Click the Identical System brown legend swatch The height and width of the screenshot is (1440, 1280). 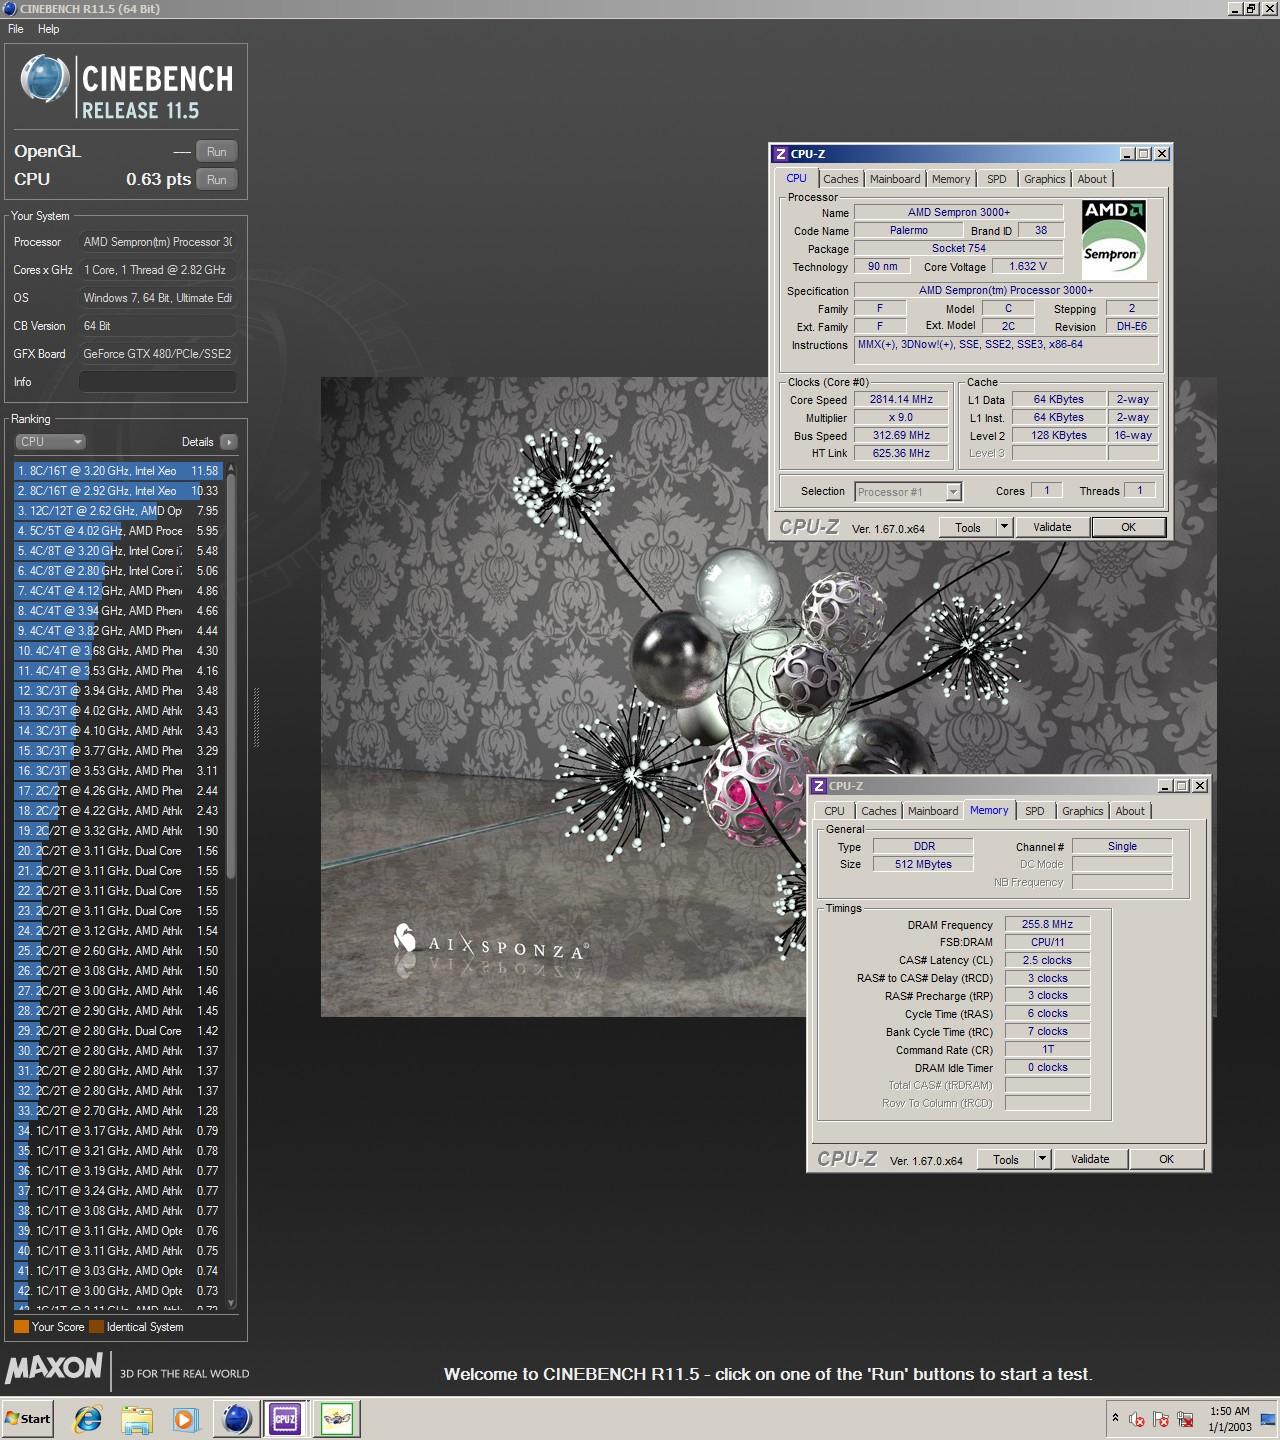tap(96, 1327)
